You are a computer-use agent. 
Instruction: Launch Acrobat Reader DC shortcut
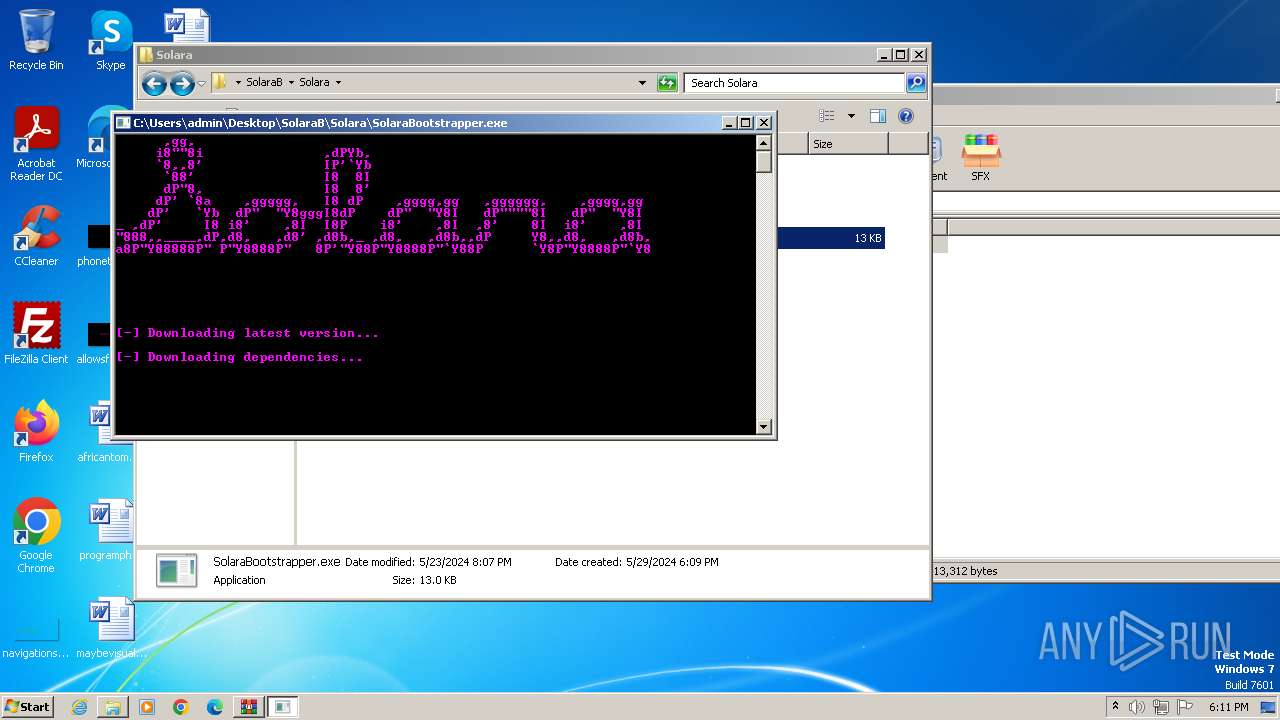click(x=36, y=144)
